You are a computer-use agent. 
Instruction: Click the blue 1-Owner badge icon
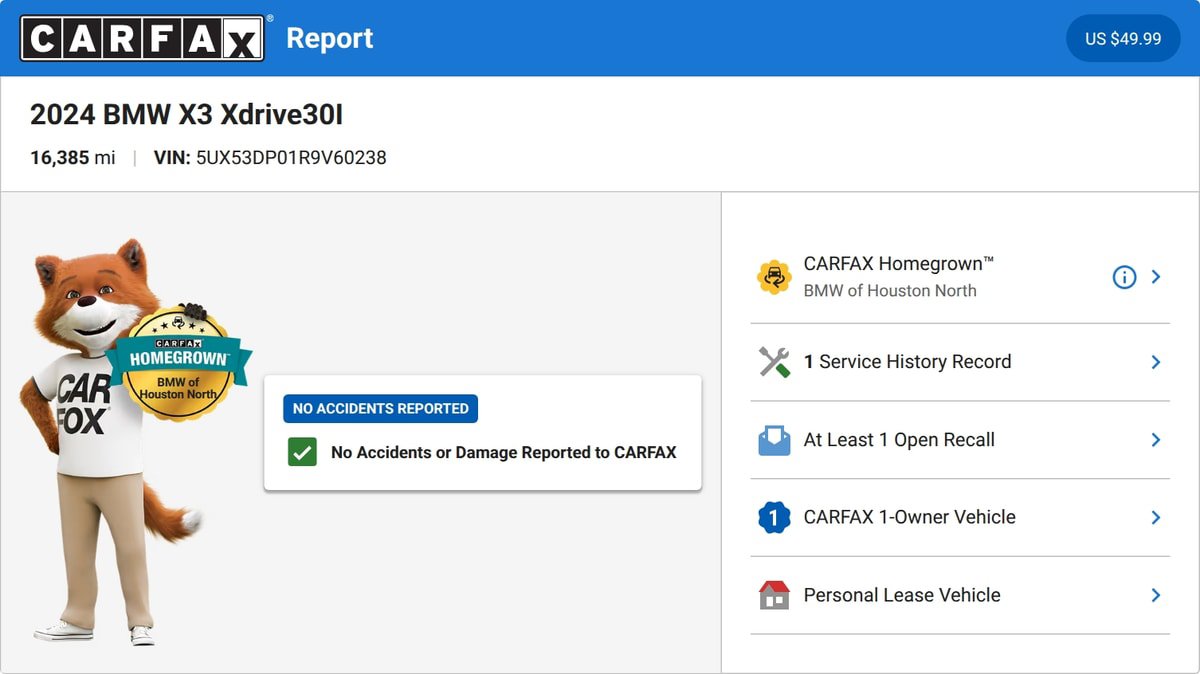pyautogui.click(x=774, y=517)
